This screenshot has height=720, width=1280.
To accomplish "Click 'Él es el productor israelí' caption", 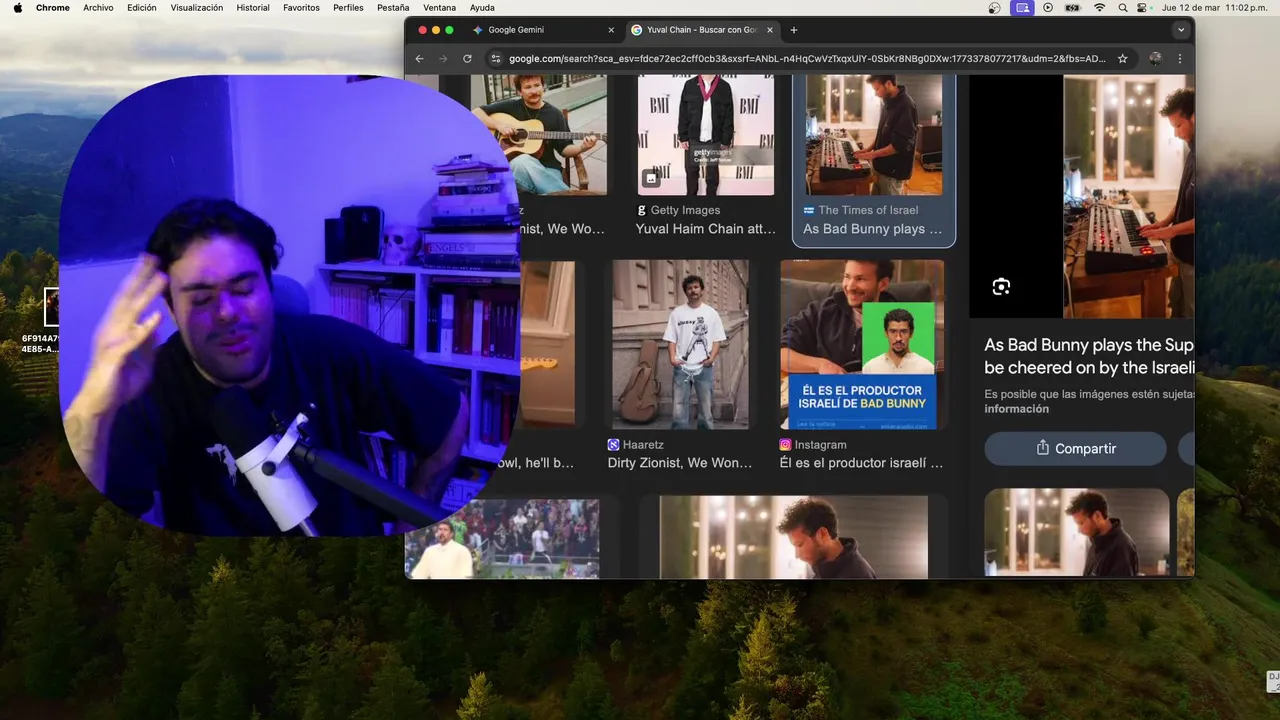I will (861, 463).
